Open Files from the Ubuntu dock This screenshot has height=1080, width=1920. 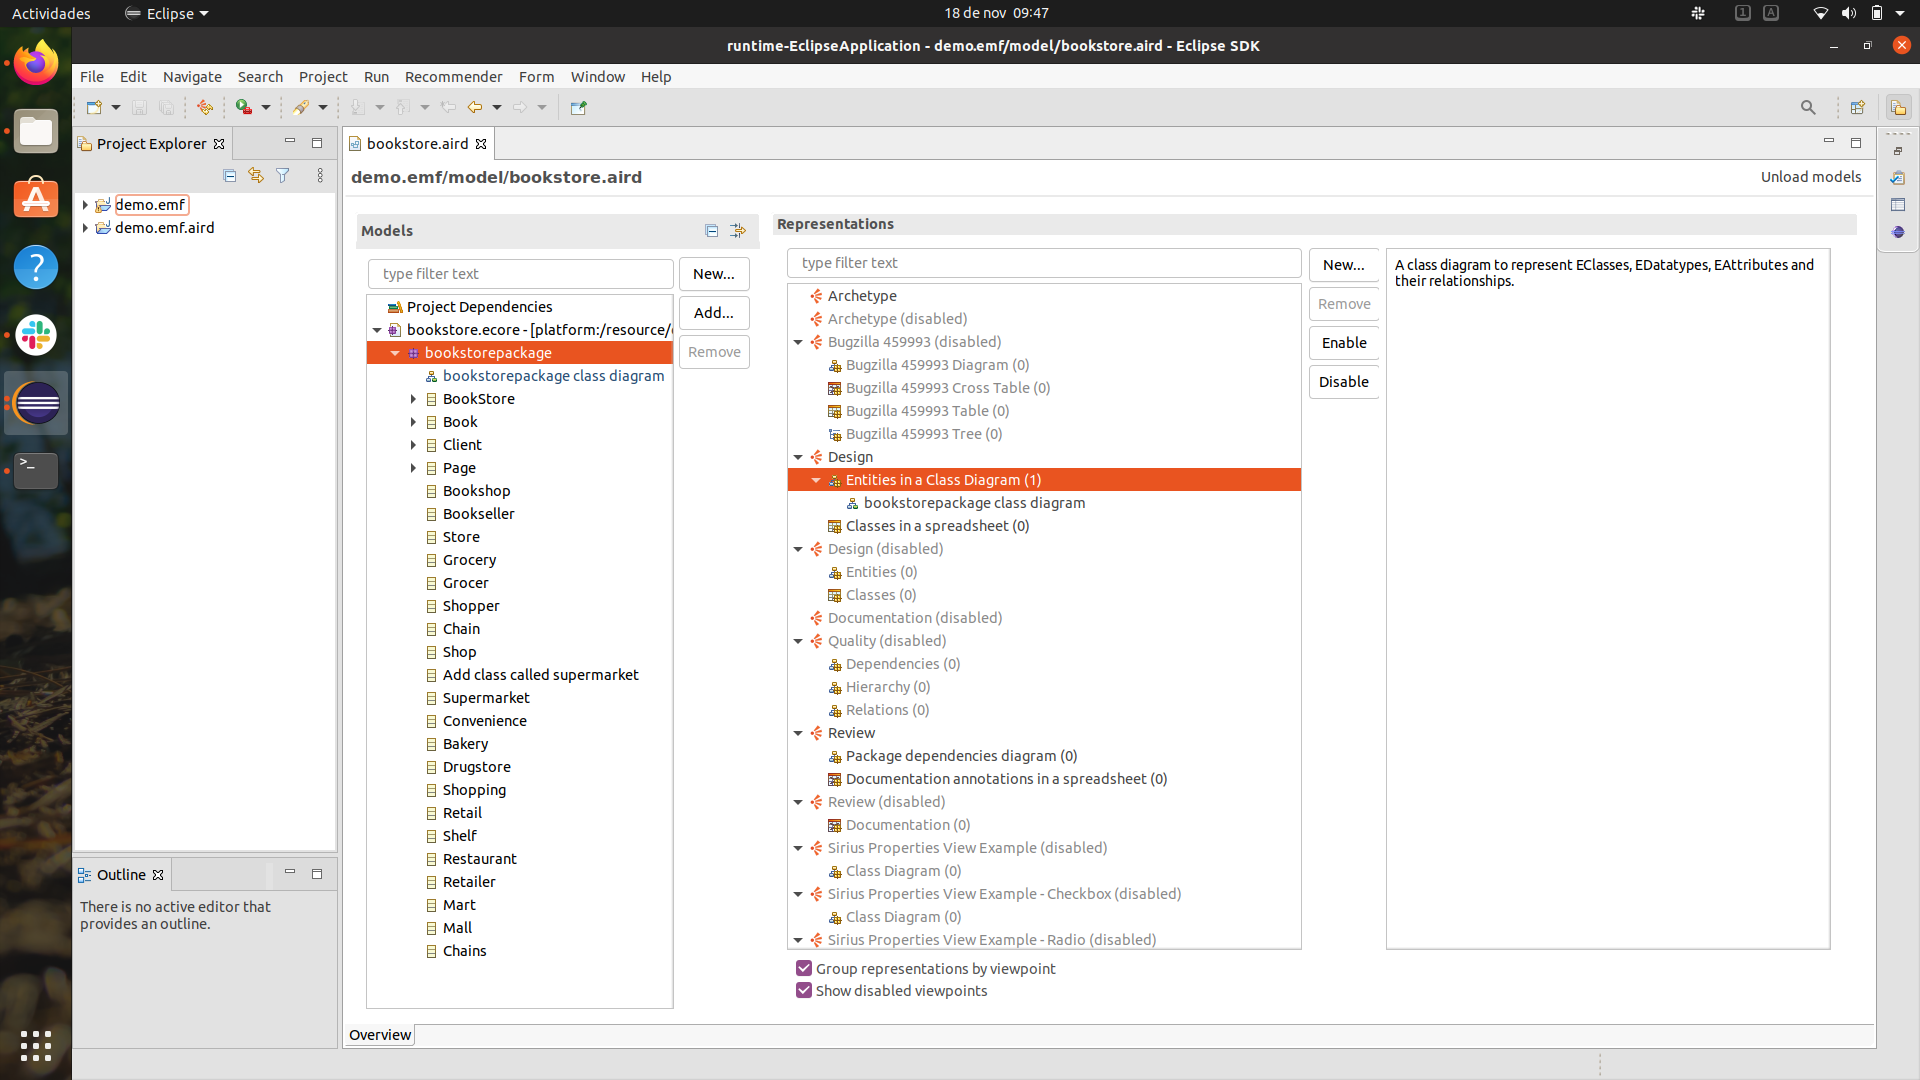(36, 131)
